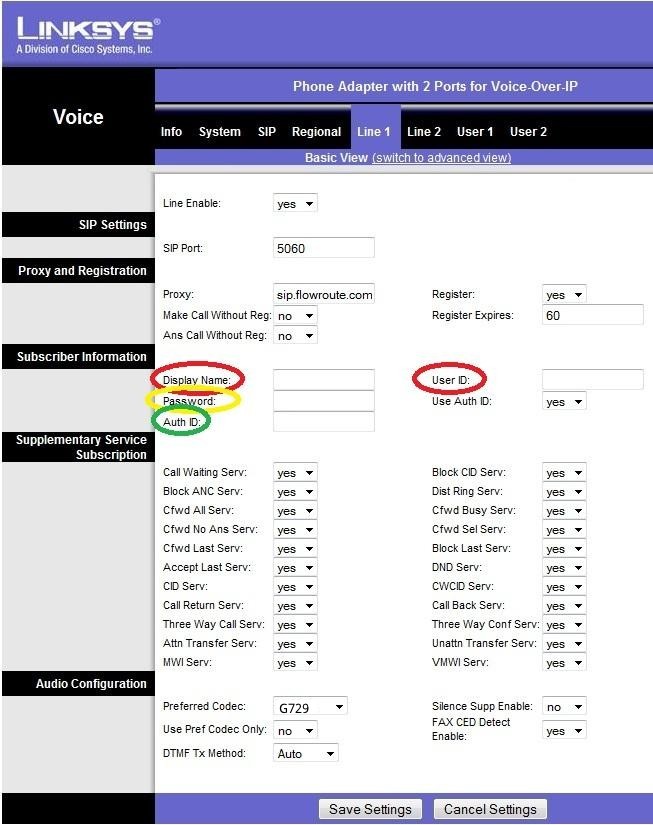Image resolution: width=653 pixels, height=825 pixels.
Task: Open the Regional tab
Action: coord(316,132)
